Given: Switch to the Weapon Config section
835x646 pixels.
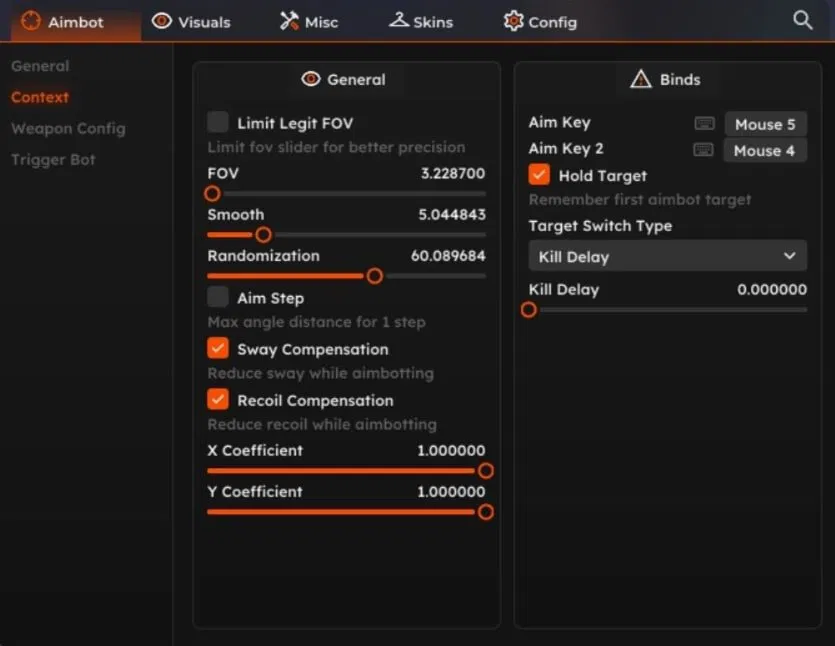Looking at the screenshot, I should 68,128.
